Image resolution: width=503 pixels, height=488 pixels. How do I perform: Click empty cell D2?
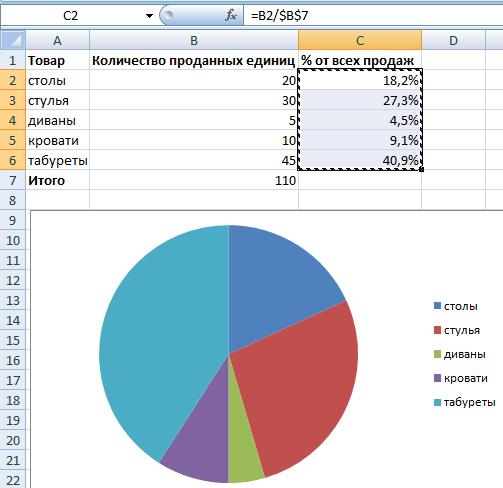coord(453,80)
